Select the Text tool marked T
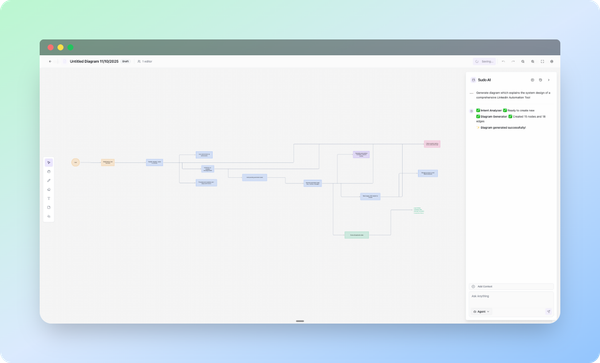The width and height of the screenshot is (600, 363). 49,199
